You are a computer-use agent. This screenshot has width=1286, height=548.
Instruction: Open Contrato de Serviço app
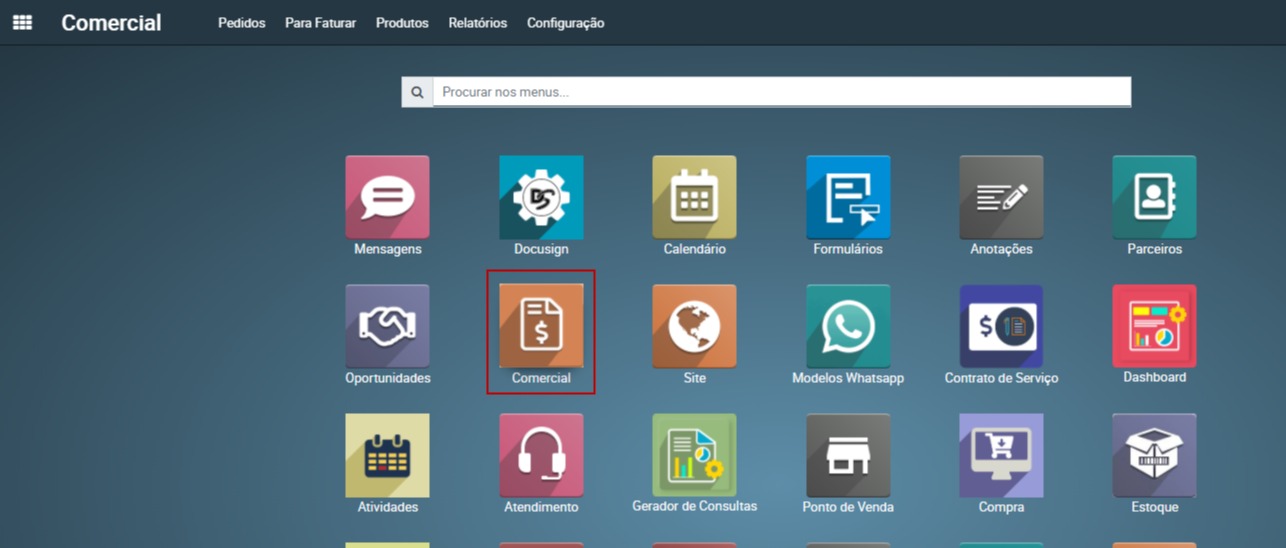click(1001, 327)
